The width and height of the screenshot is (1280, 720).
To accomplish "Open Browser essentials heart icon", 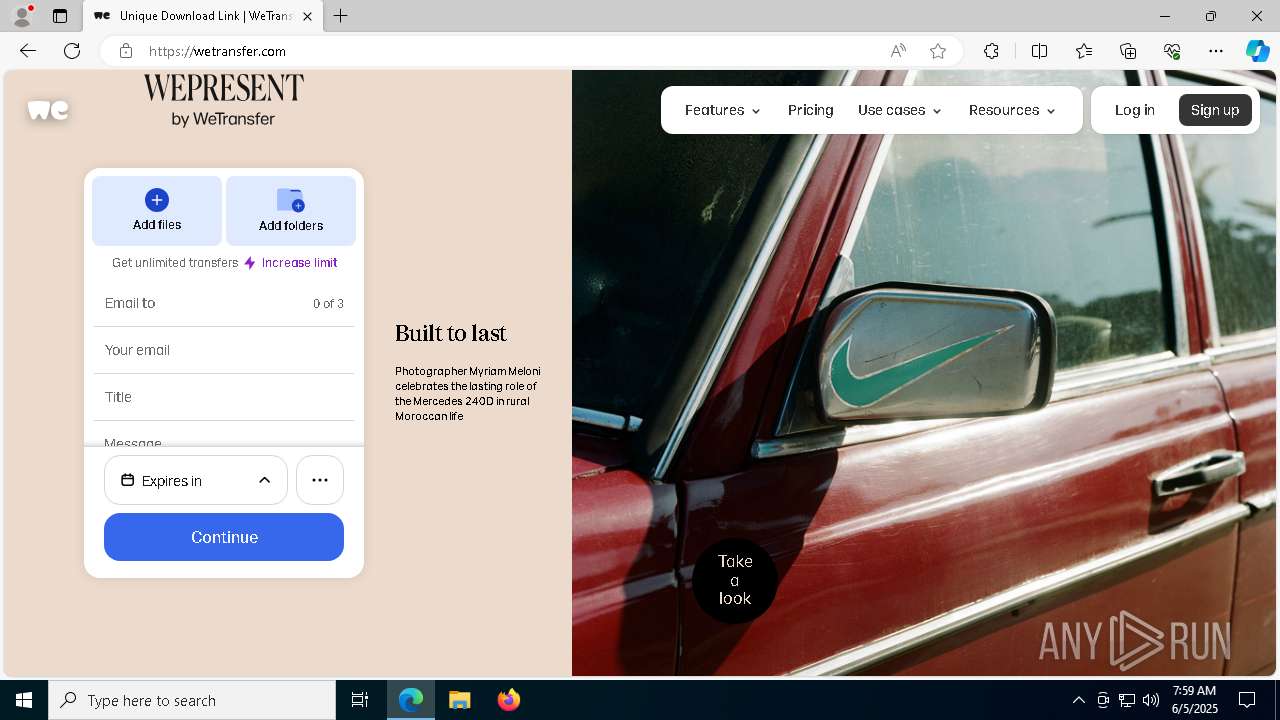I will click(x=1172, y=51).
